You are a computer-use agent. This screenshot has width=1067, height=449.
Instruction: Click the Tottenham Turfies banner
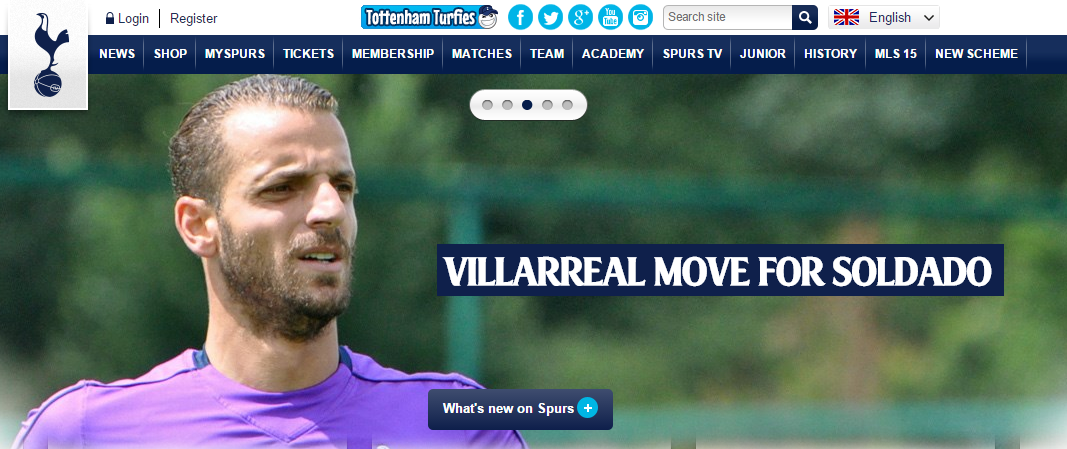pos(429,17)
